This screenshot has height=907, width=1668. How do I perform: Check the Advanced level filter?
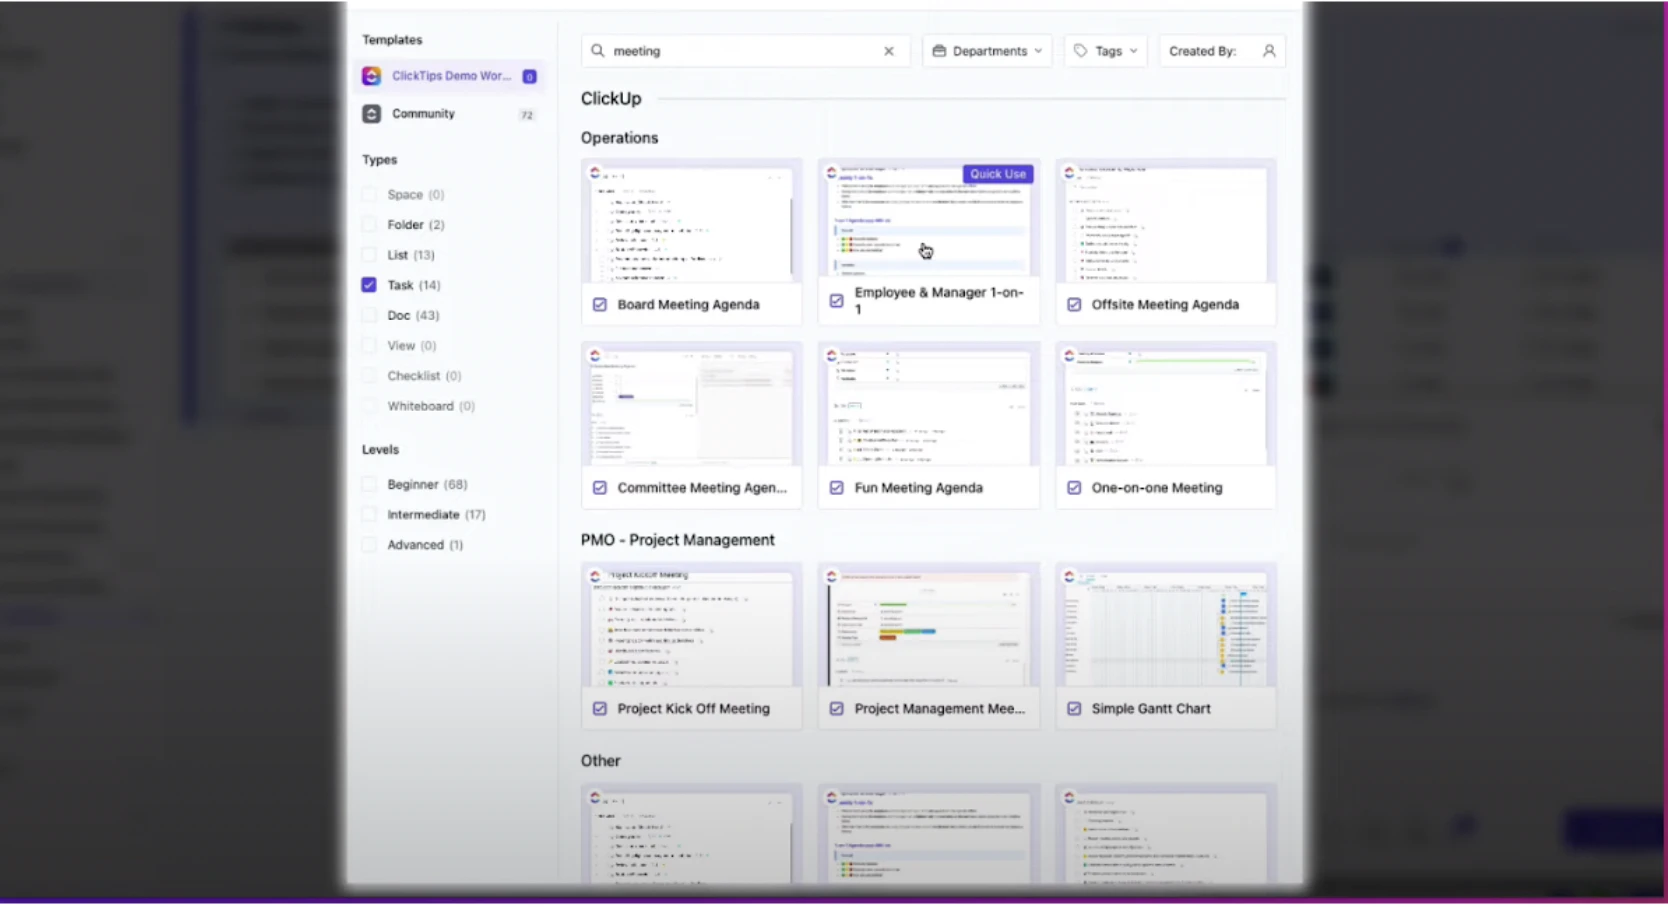tap(369, 545)
